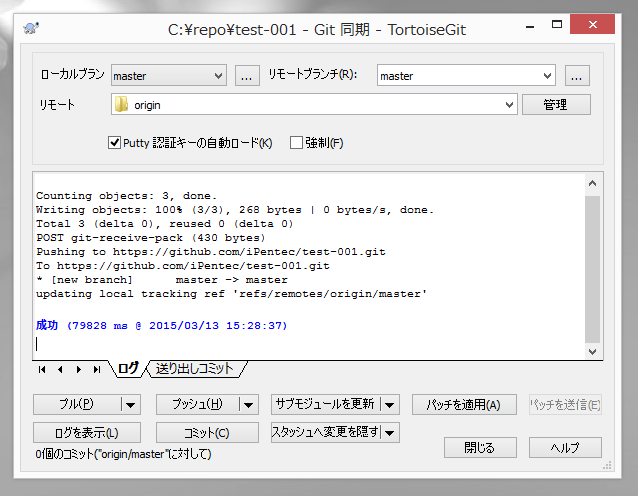Open the サブモジュールを更新 dropdown arrow
The width and height of the screenshot is (638, 496).
click(x=390, y=404)
